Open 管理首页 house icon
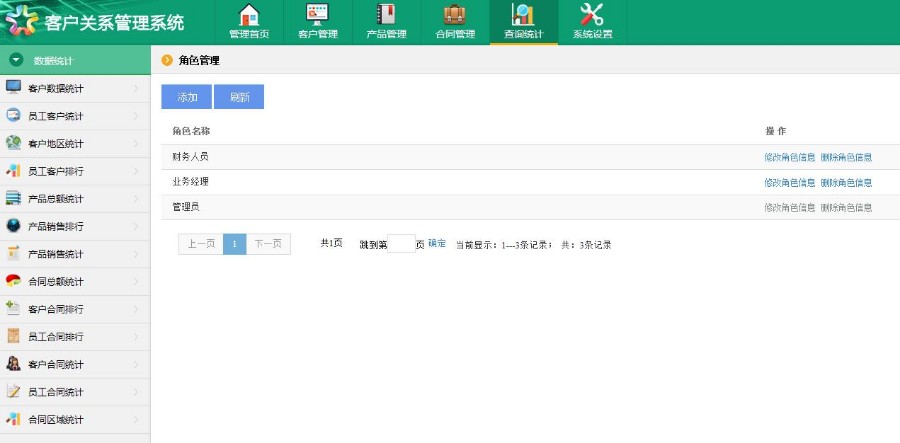 tap(249, 14)
